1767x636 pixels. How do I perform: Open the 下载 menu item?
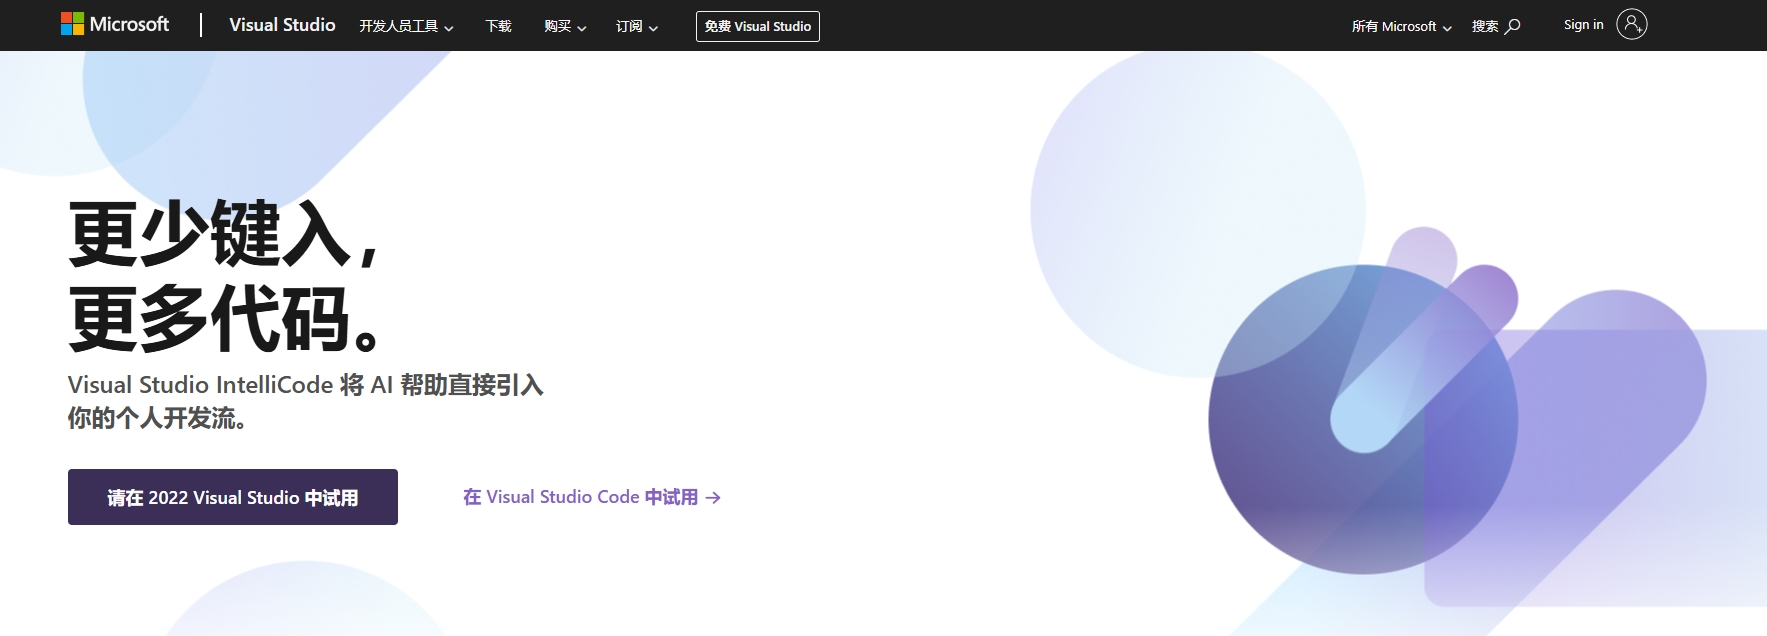click(498, 26)
